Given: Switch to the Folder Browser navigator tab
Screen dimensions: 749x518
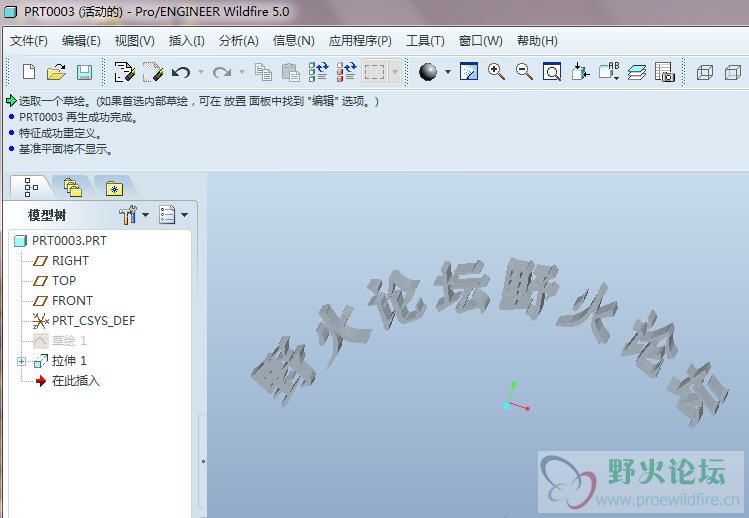Looking at the screenshot, I should coord(73,188).
